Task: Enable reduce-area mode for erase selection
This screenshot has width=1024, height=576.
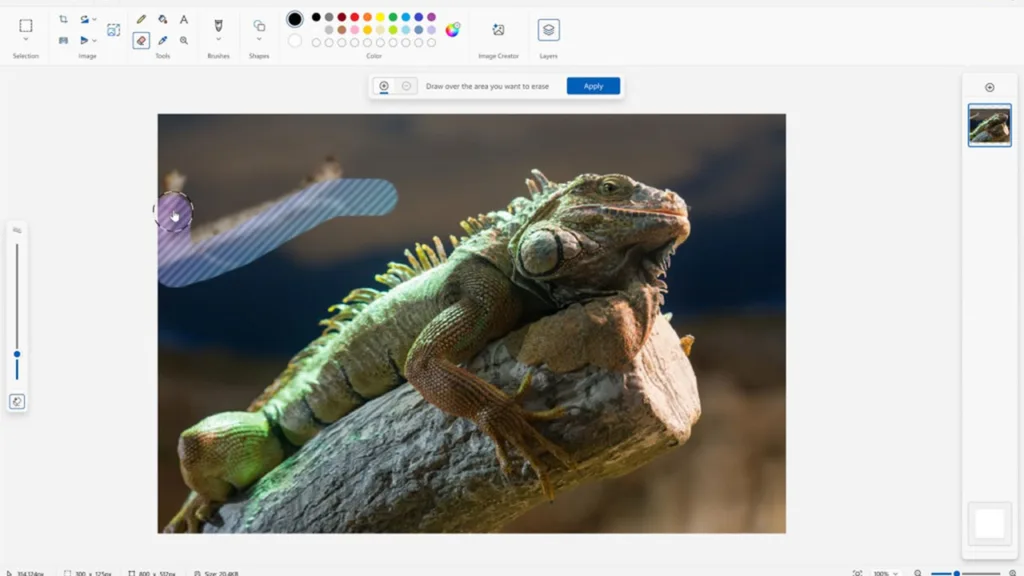Action: 406,86
